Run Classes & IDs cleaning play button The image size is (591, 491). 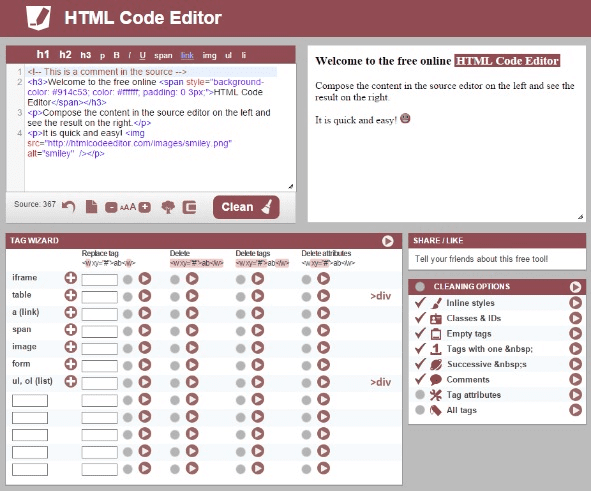pos(575,318)
